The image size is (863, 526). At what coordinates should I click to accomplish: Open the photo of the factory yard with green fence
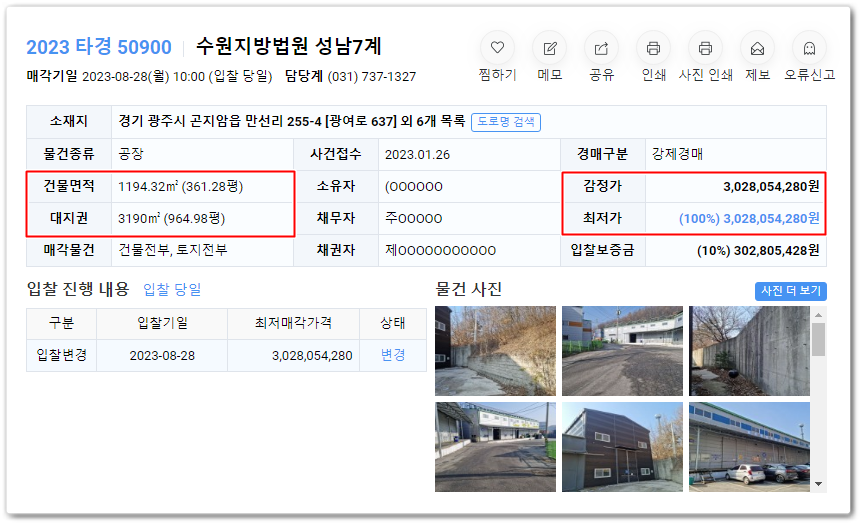(622, 350)
